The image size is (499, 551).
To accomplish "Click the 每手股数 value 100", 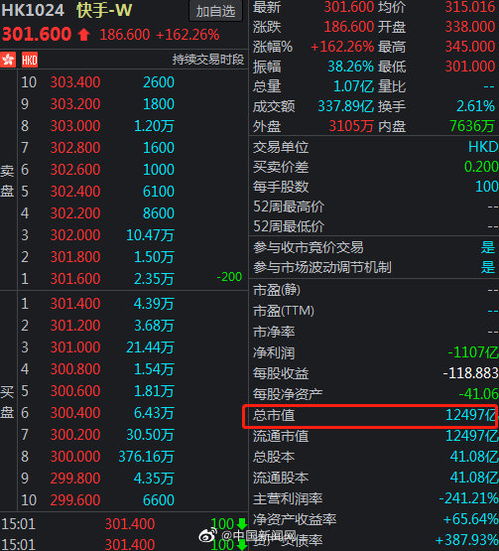I will (x=487, y=186).
